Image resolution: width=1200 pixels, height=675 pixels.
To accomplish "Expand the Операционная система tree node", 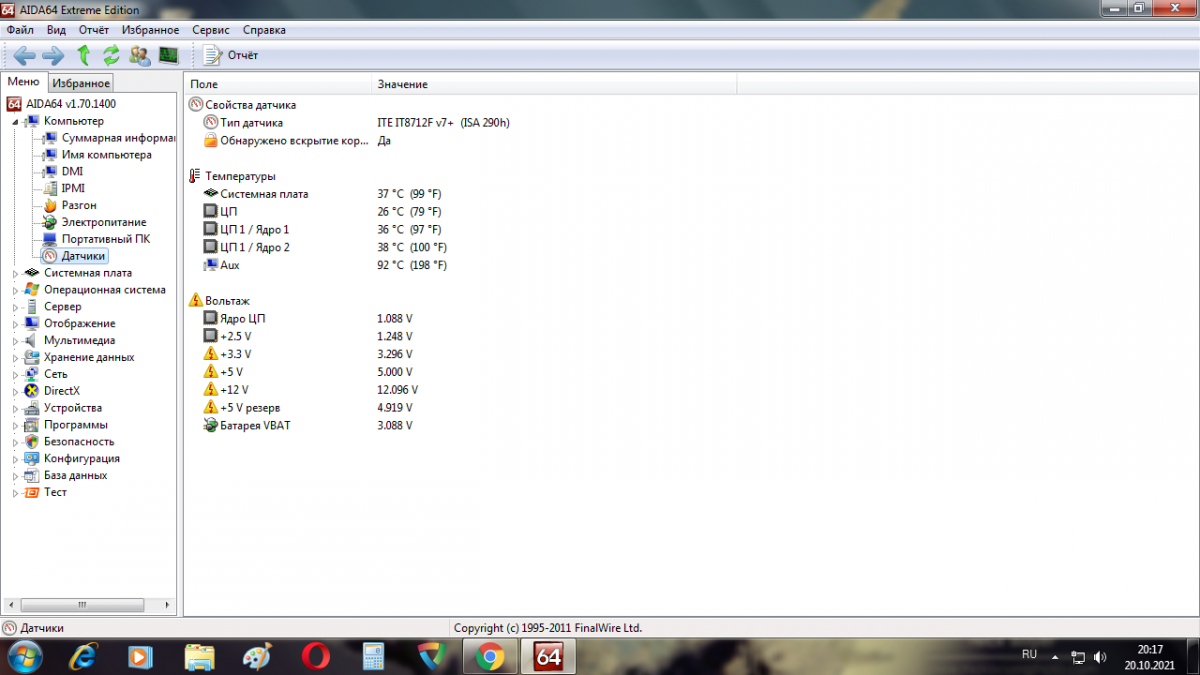I will point(15,290).
